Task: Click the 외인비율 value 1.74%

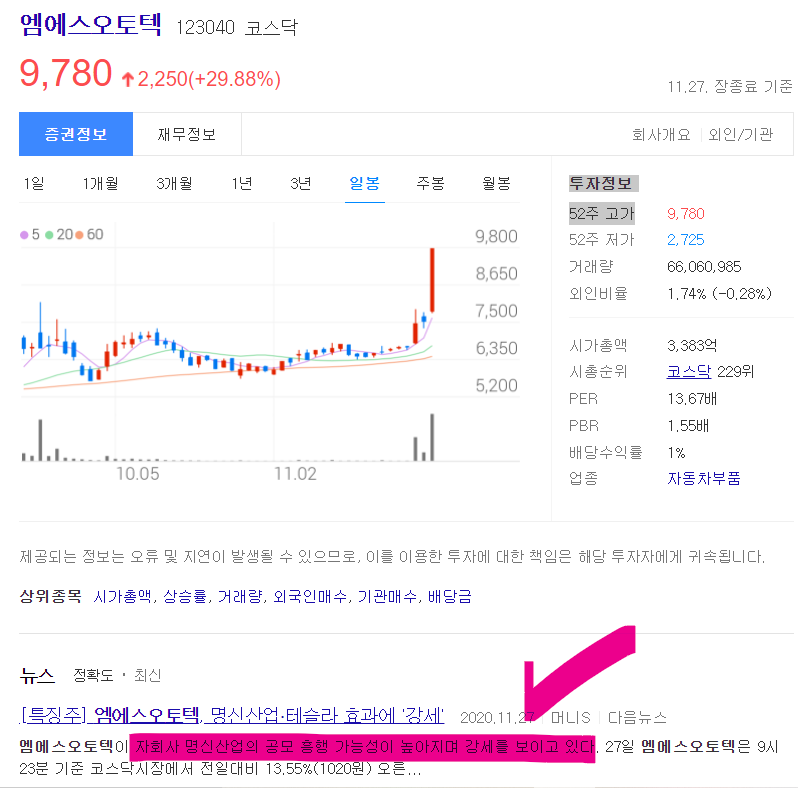Action: pyautogui.click(x=687, y=294)
